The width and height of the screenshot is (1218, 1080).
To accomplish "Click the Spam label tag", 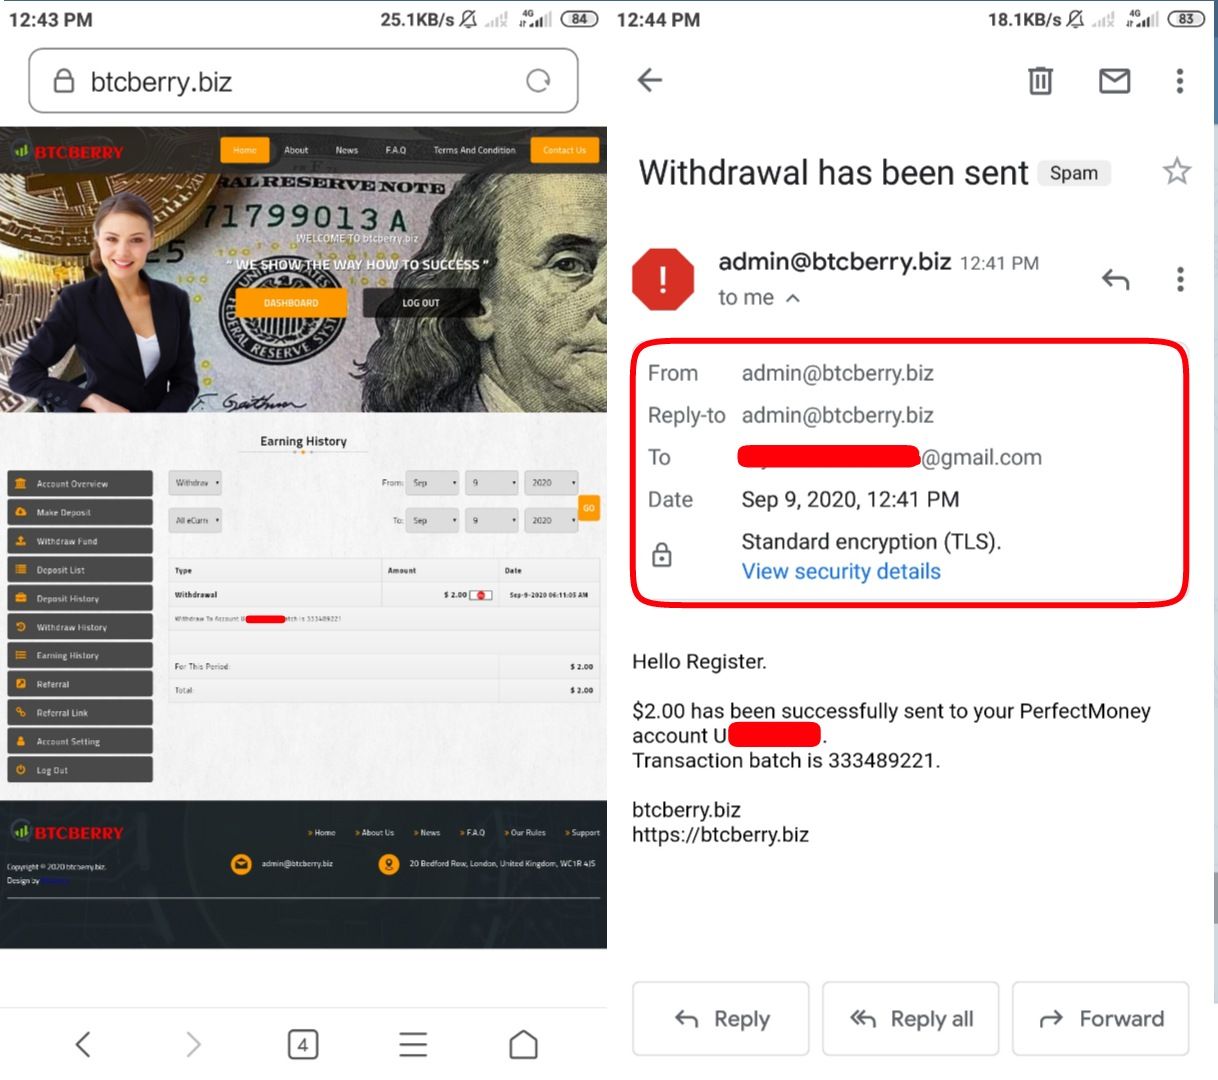I will [x=1074, y=173].
